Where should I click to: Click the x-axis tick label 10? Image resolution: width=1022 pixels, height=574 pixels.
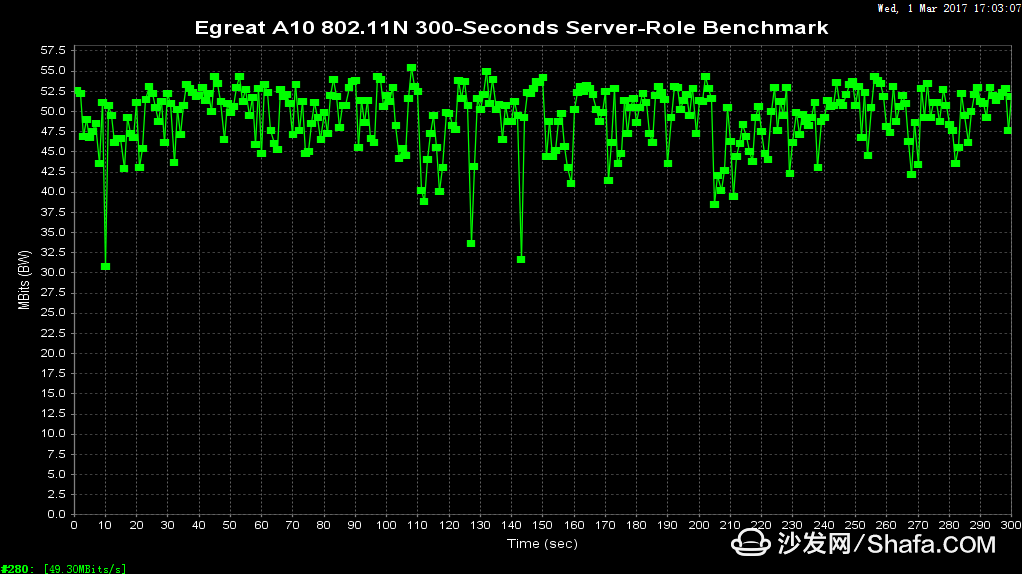click(105, 525)
